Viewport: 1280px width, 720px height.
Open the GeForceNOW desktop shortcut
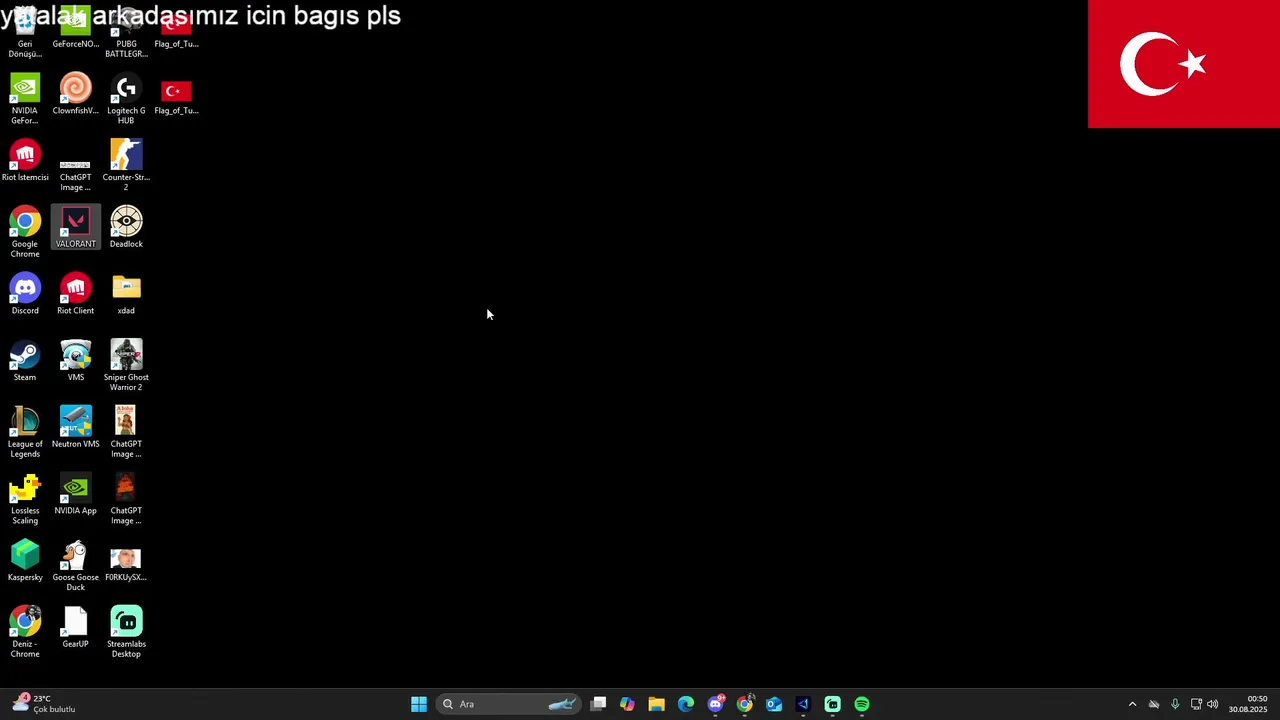(75, 28)
